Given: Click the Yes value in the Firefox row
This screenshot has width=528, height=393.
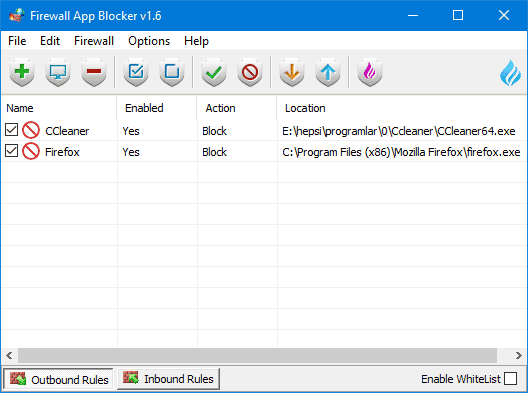Looking at the screenshot, I should point(131,152).
